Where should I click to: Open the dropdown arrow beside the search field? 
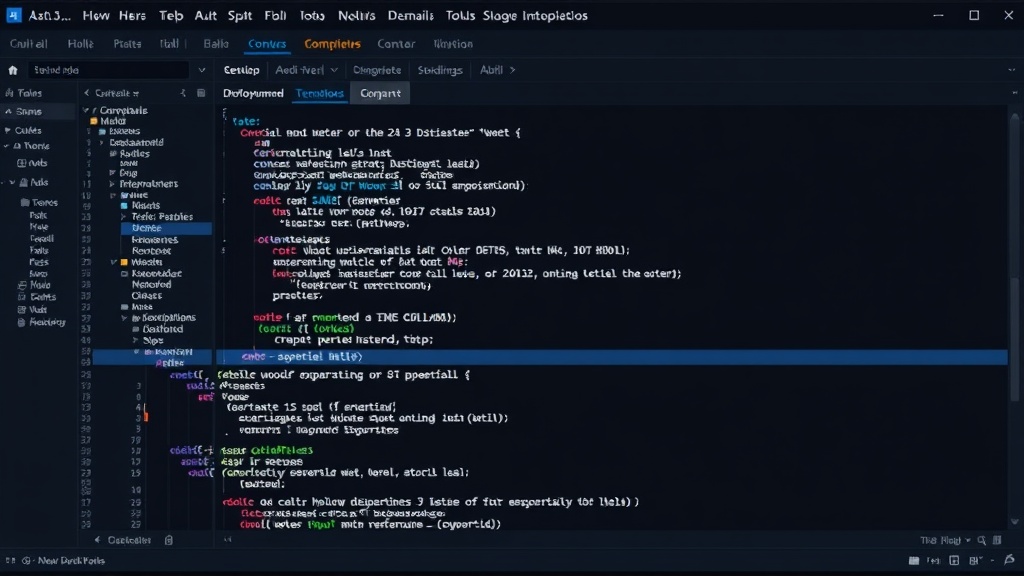202,70
